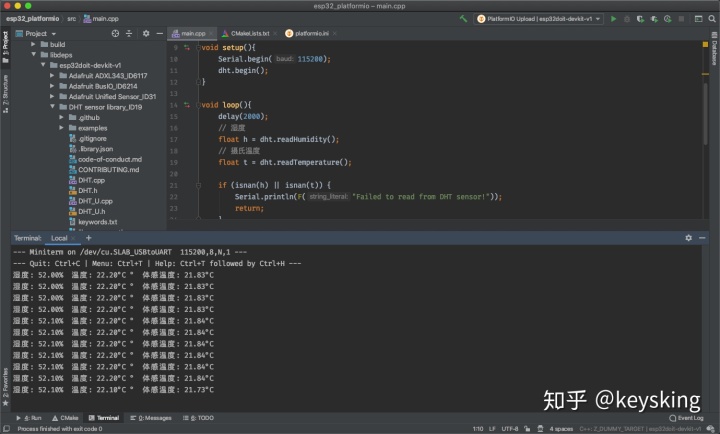The height and width of the screenshot is (434, 720).
Task: Click the locate file target icon
Action: (115, 34)
